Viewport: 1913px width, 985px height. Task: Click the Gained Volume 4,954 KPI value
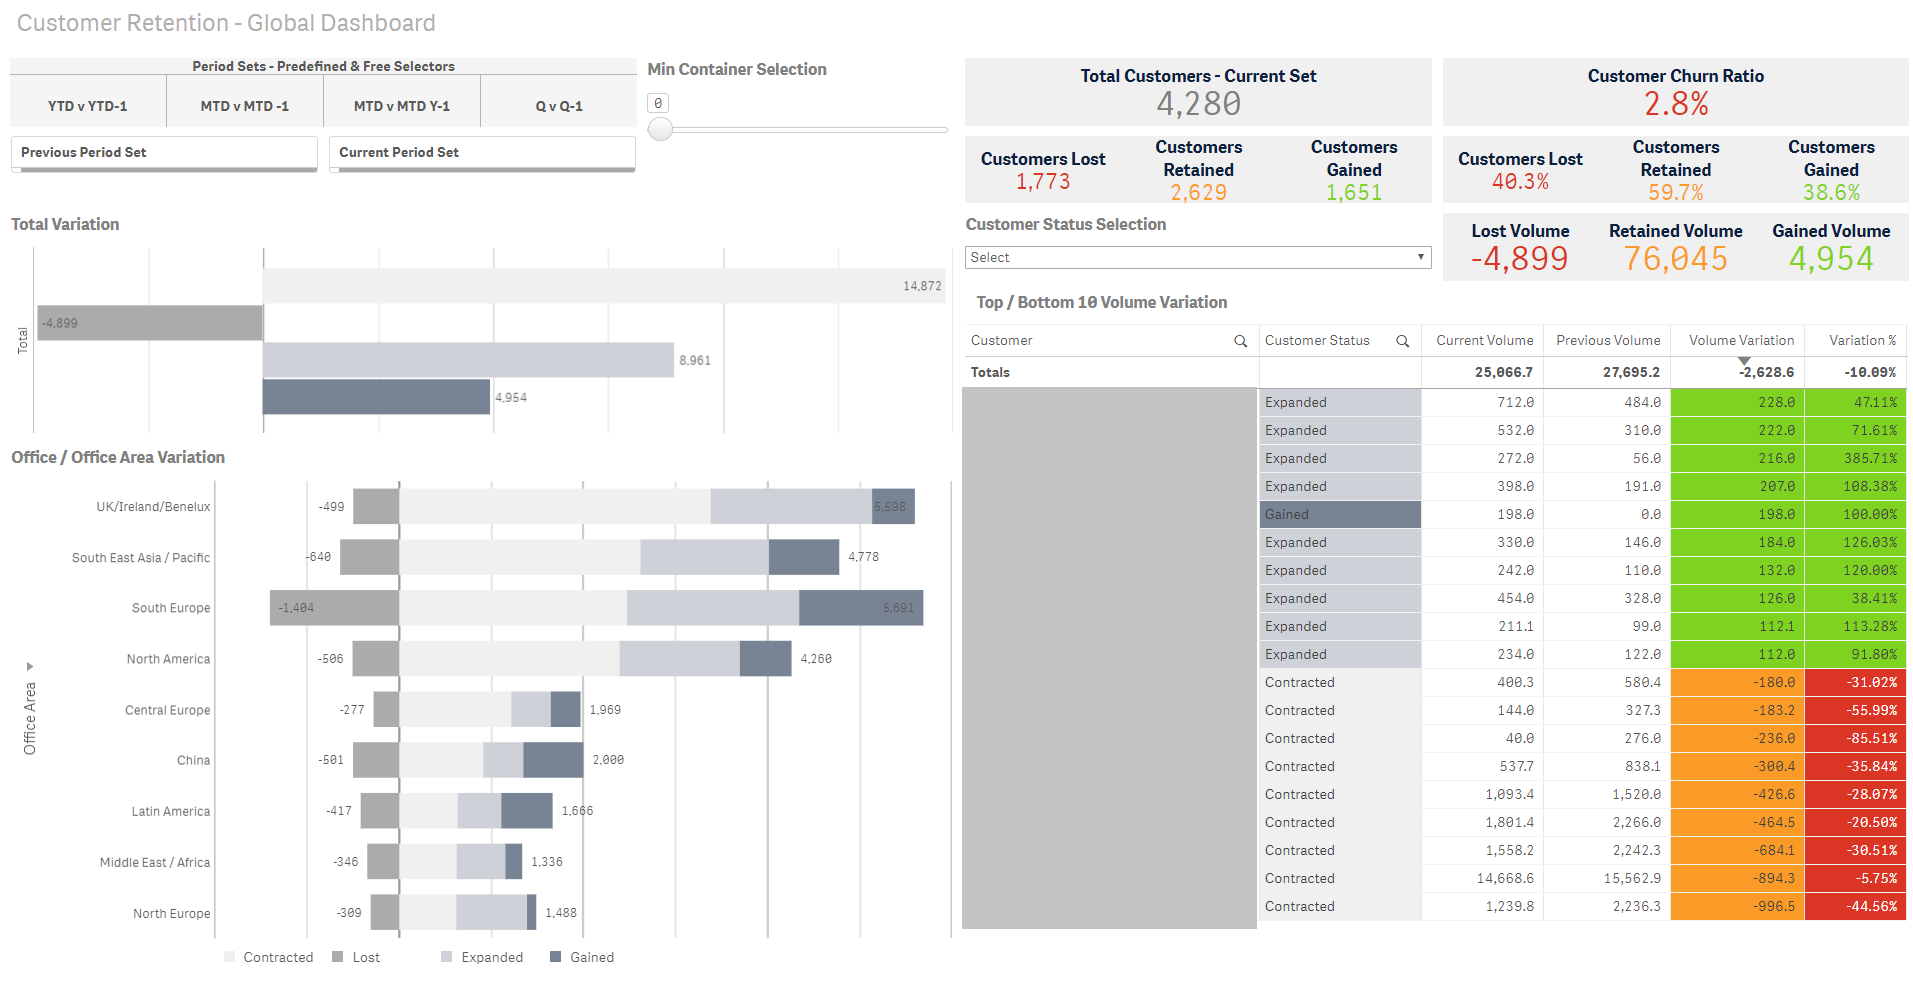tap(1831, 259)
